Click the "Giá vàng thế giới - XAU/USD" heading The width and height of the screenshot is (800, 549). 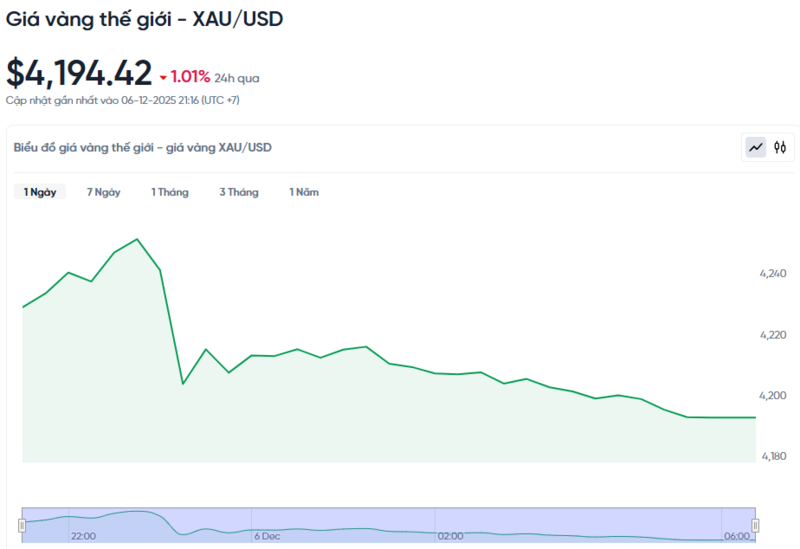(144, 19)
